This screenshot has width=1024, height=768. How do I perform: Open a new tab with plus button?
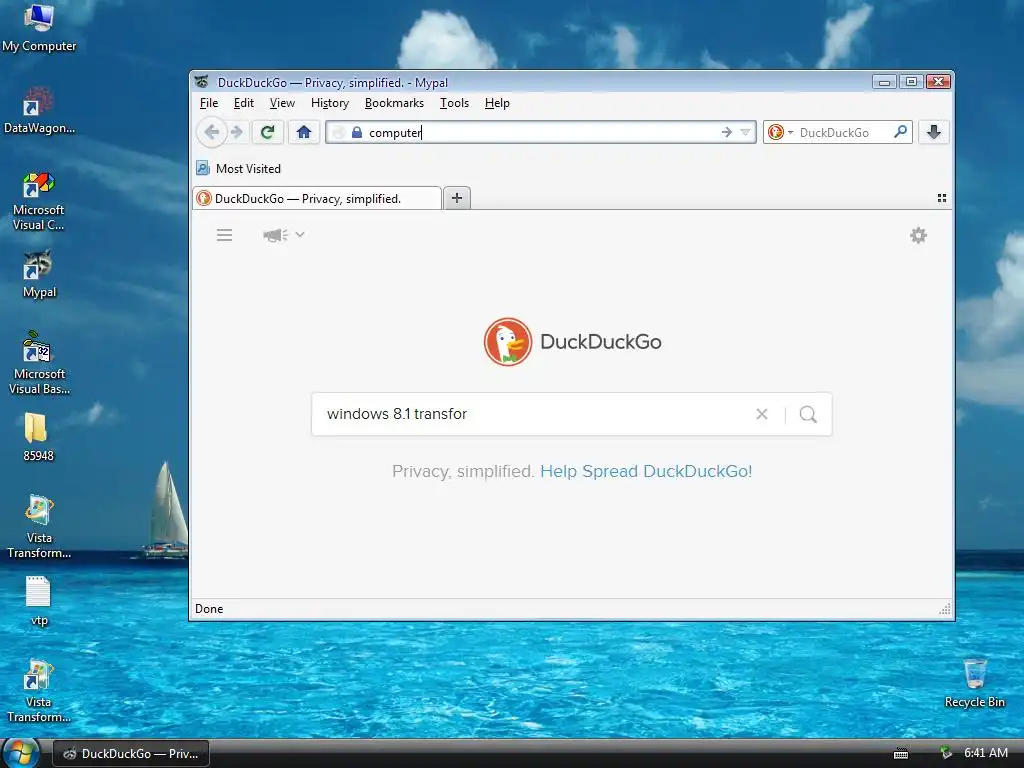point(457,198)
